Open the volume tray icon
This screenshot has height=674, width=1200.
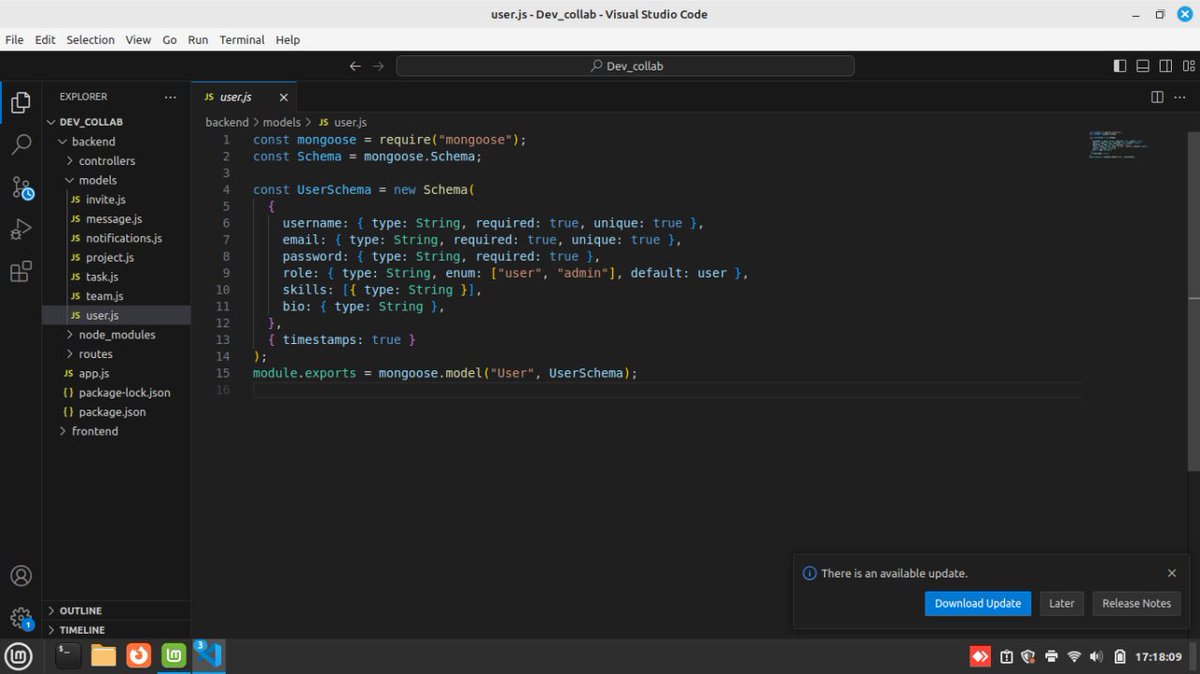1096,657
